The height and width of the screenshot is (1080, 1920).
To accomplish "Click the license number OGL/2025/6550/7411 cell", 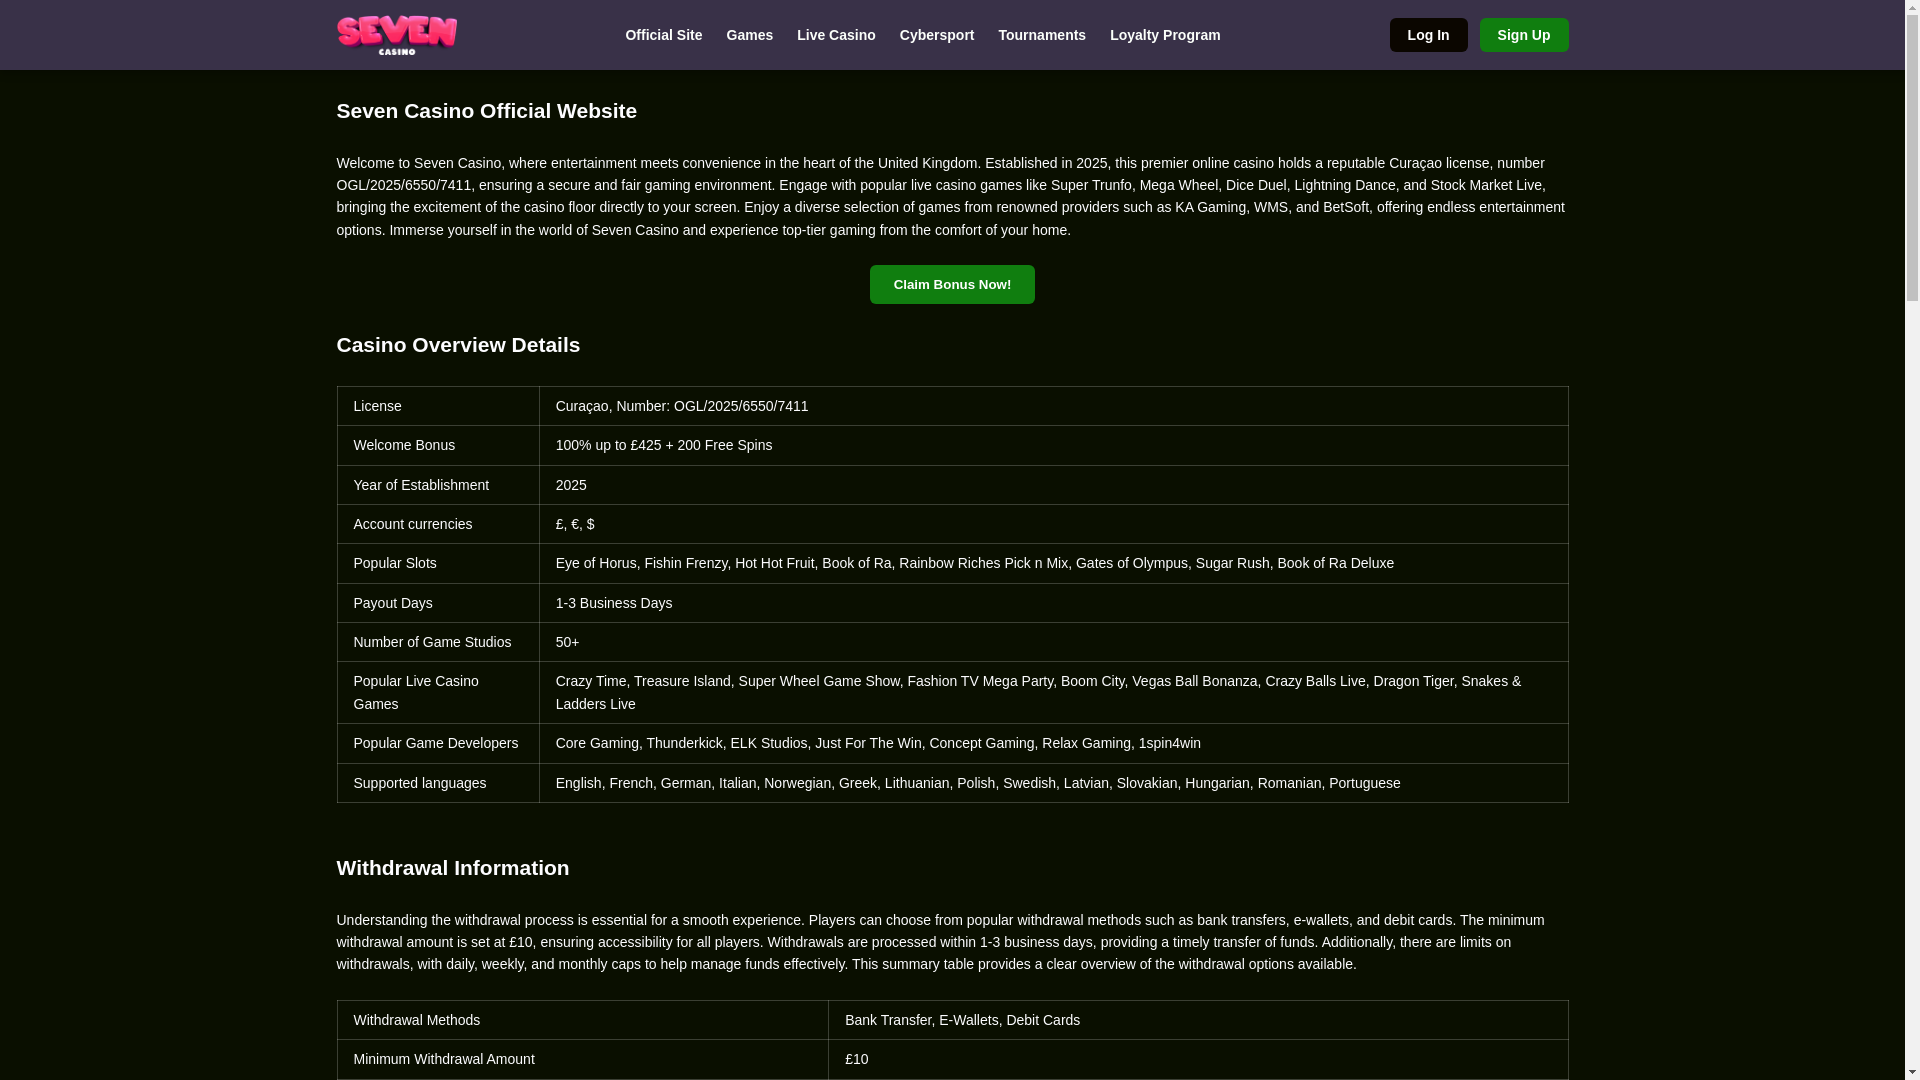I will (1053, 406).
